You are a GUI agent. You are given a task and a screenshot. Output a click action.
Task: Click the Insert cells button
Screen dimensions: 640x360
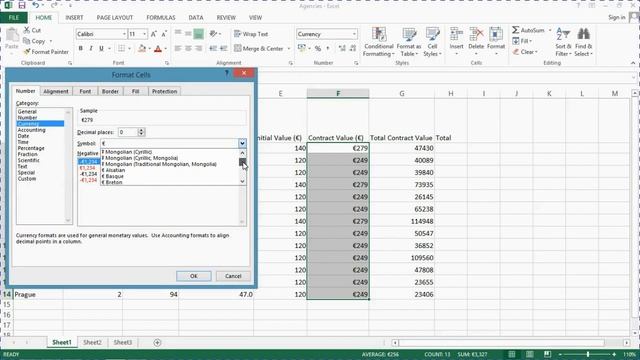click(x=456, y=42)
